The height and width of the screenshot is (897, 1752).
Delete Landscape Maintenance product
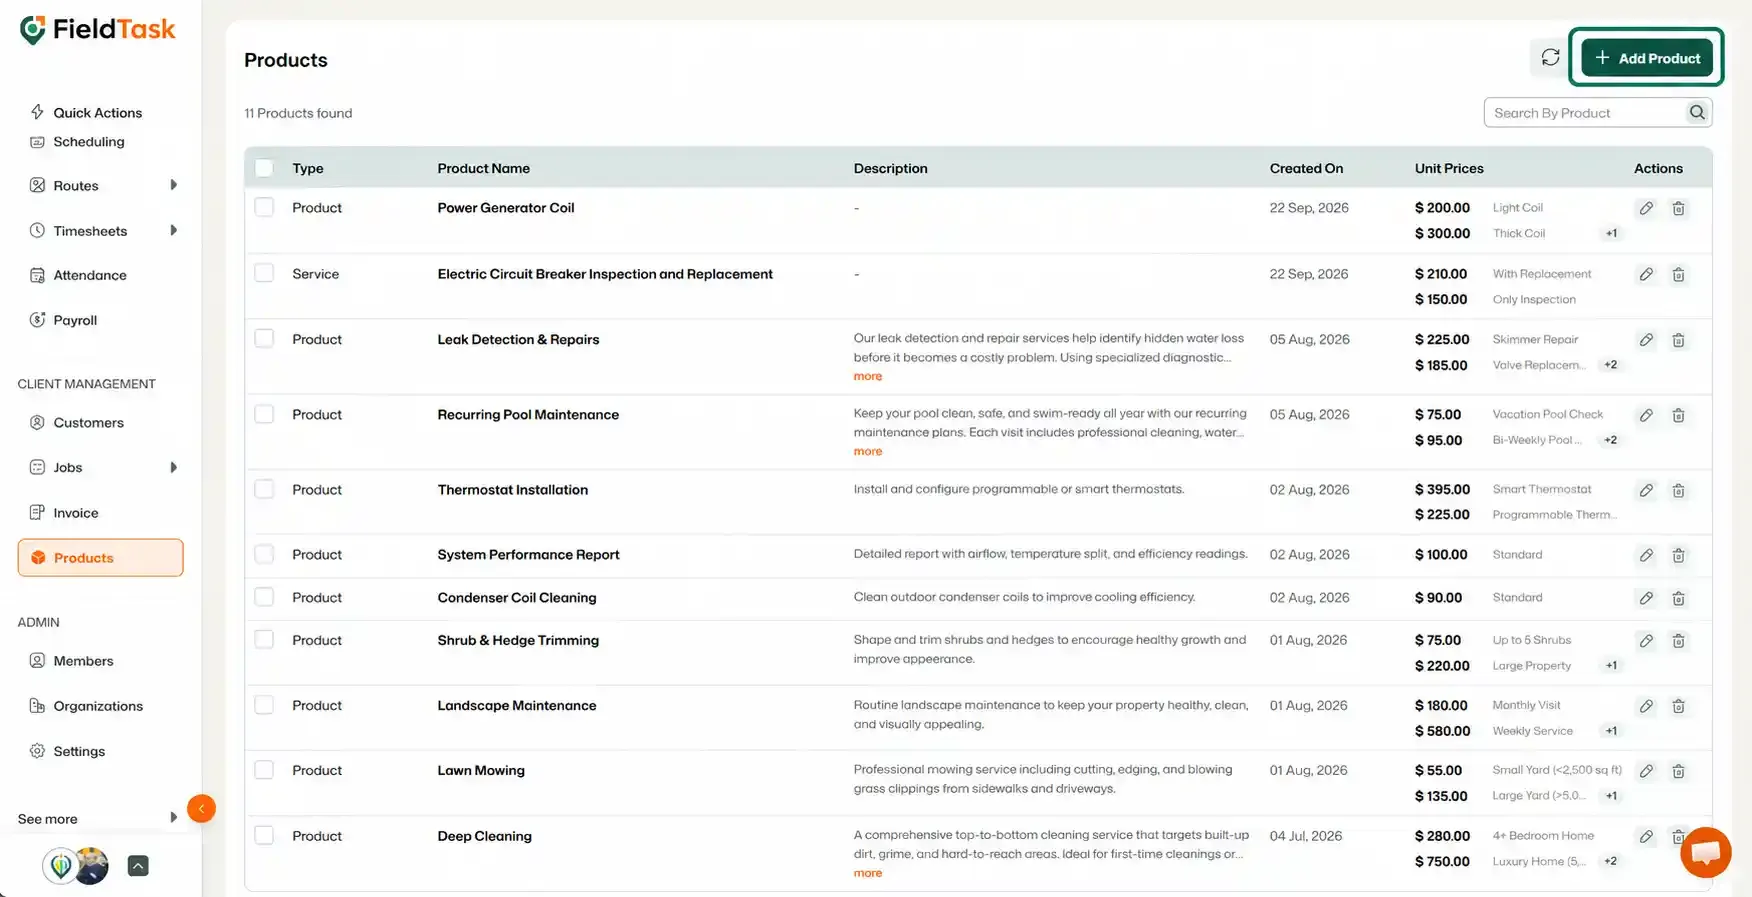(1679, 706)
